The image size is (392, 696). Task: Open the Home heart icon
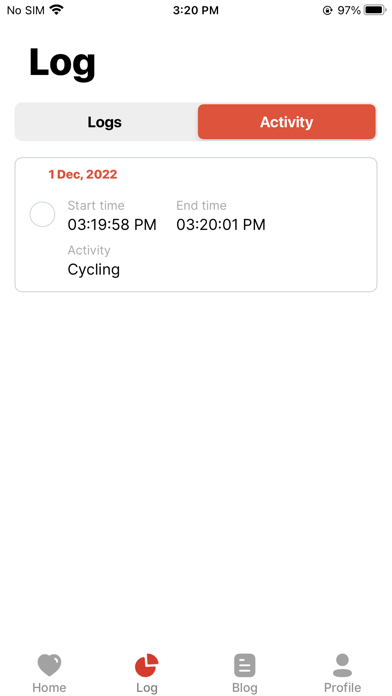(49, 665)
